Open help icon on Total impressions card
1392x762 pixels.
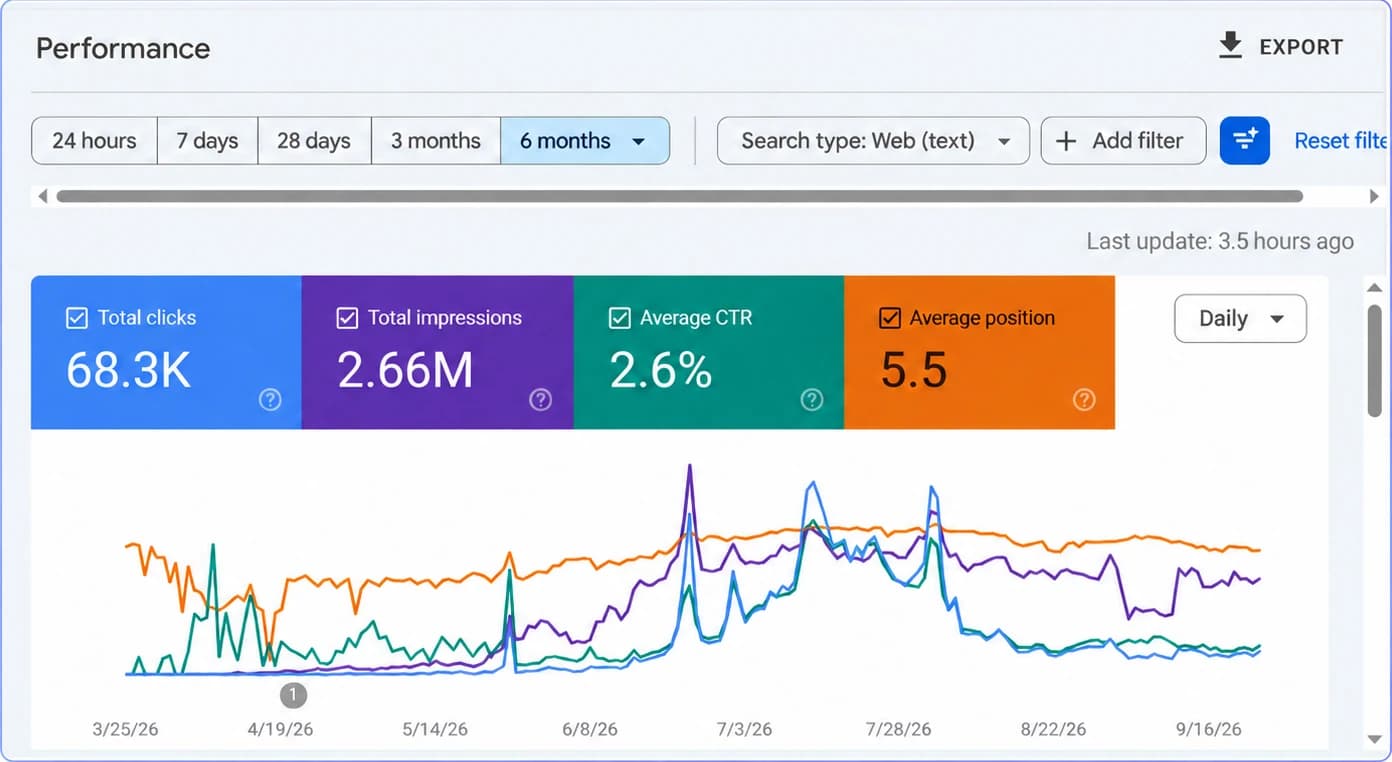541,400
